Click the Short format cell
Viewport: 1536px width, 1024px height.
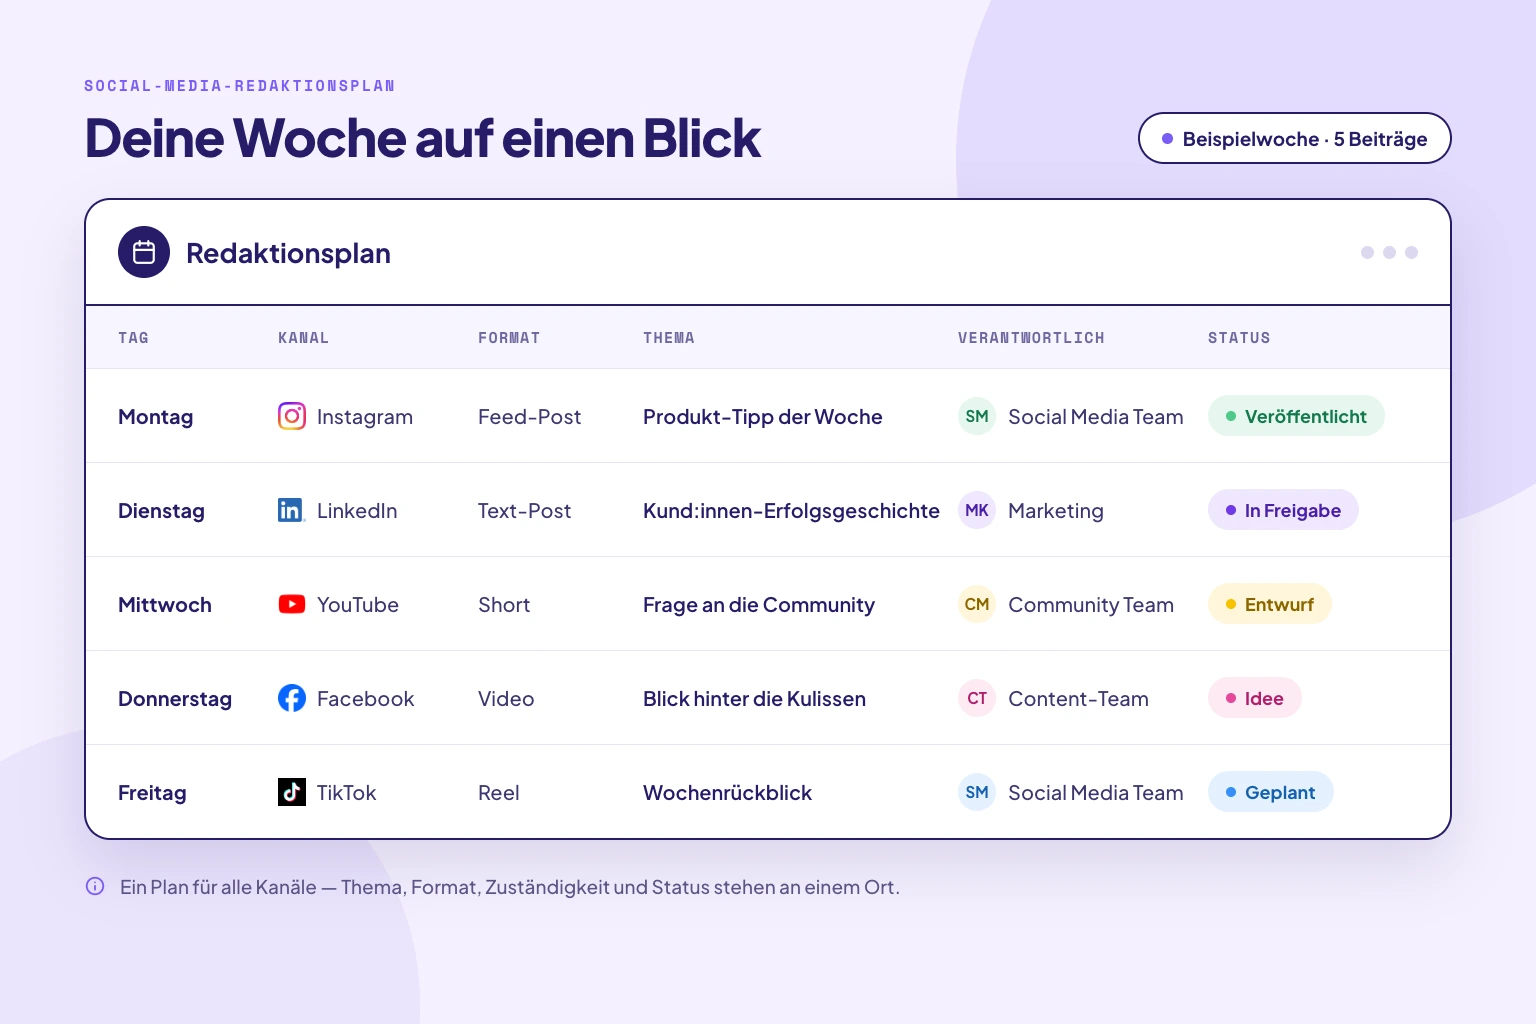[504, 605]
